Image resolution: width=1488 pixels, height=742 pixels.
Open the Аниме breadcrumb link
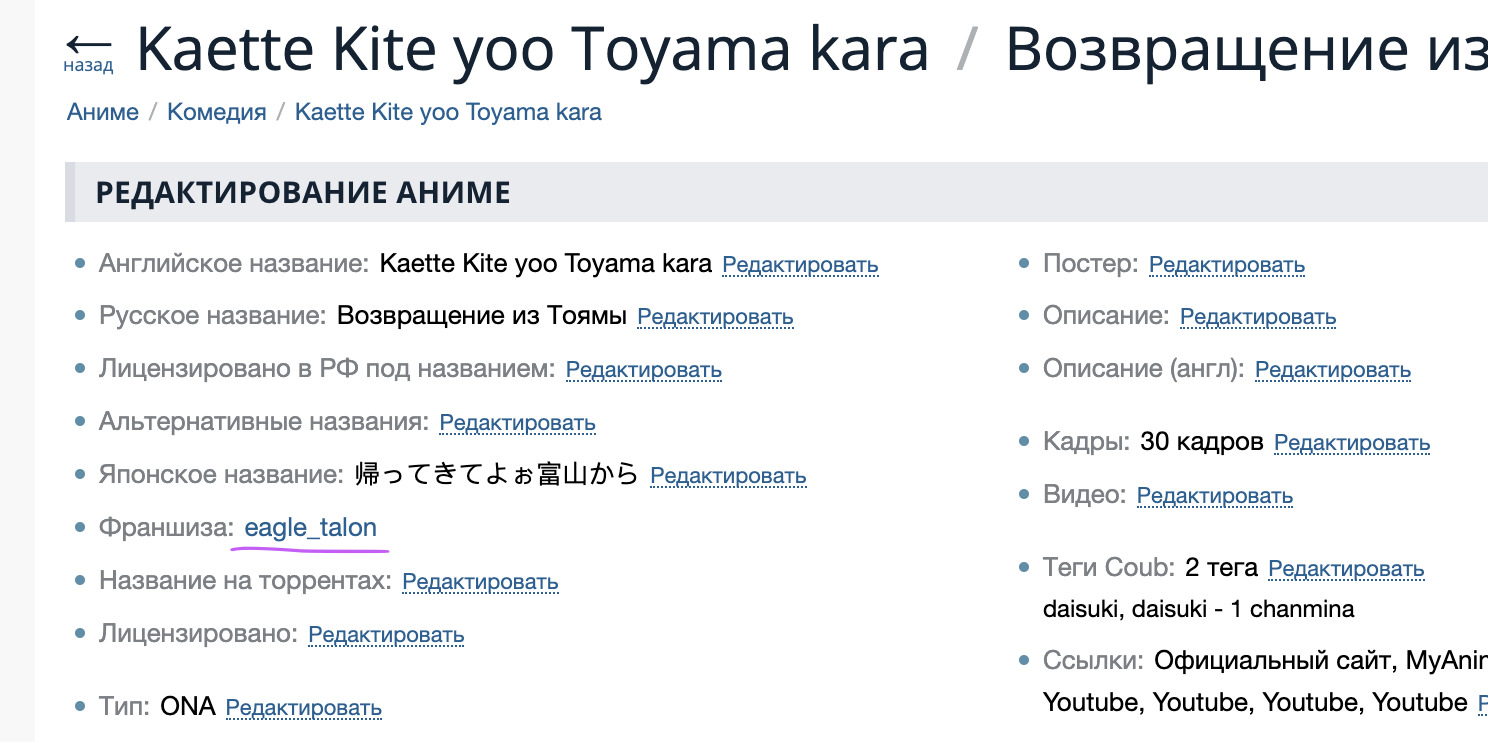pos(102,112)
